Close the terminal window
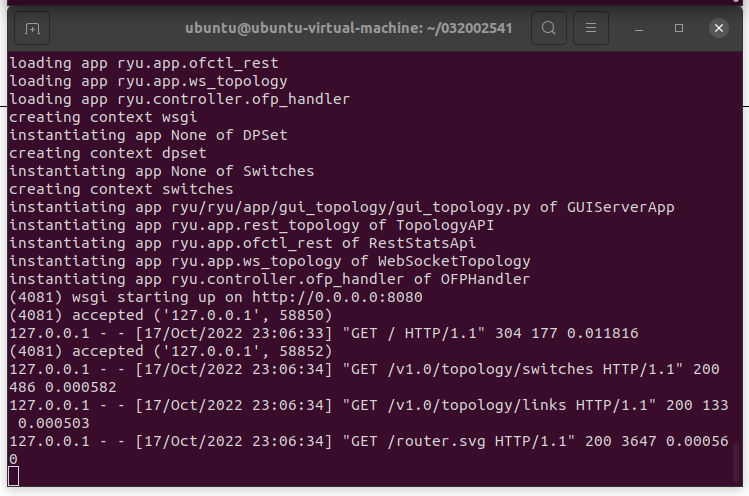This screenshot has height=496, width=749. [719, 28]
